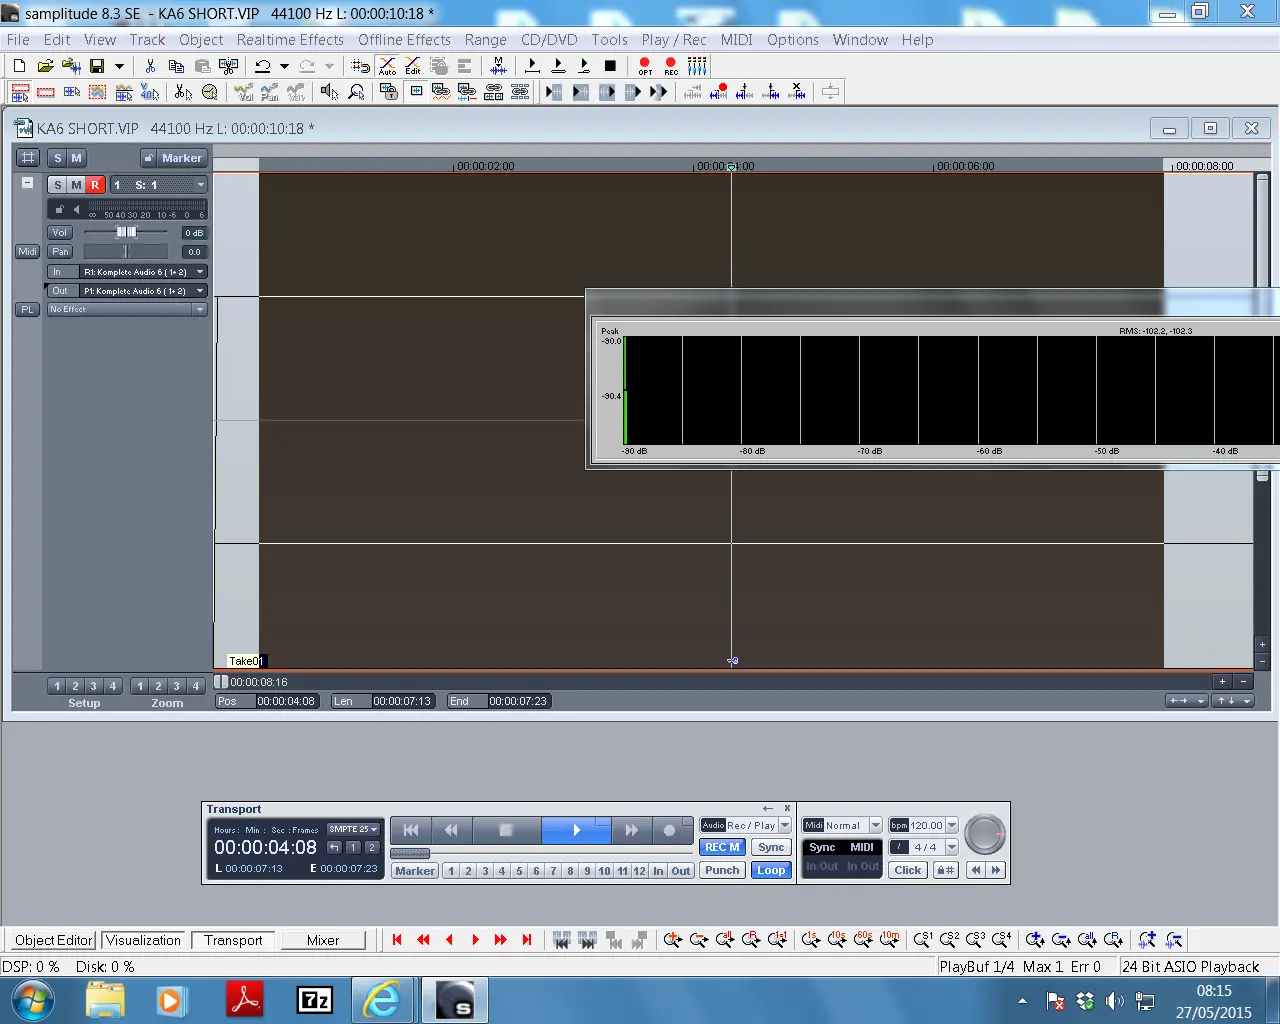Click the Visualization button

143,940
